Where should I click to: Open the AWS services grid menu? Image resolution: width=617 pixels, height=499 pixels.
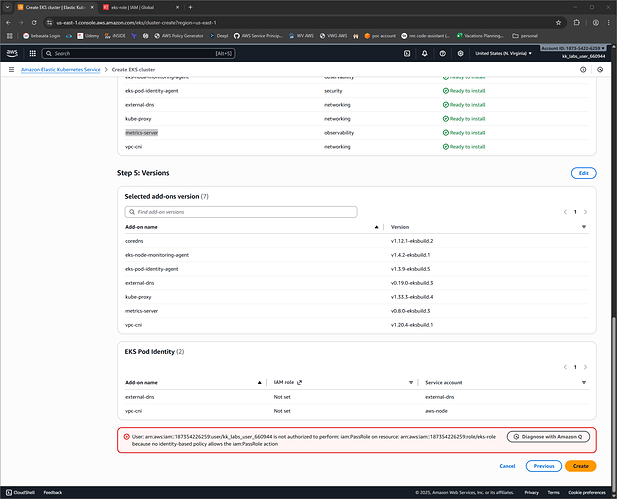point(33,53)
